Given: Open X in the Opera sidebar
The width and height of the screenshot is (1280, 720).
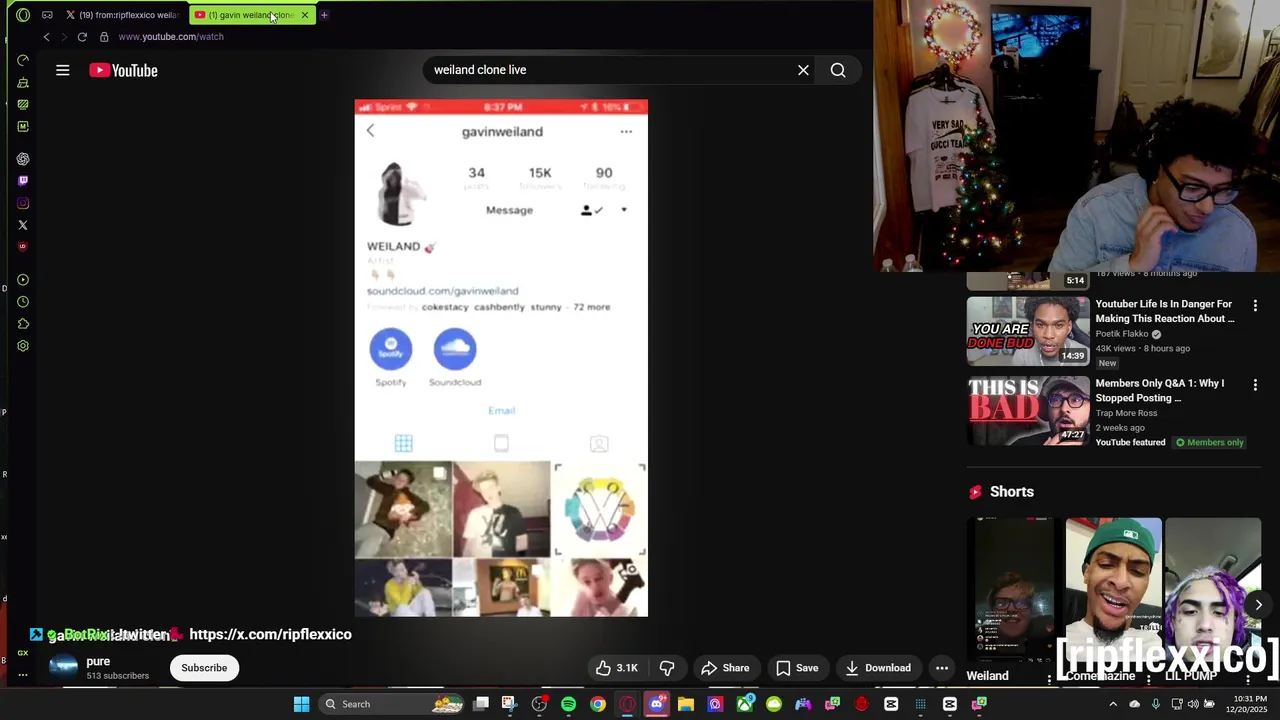Looking at the screenshot, I should coord(23,225).
